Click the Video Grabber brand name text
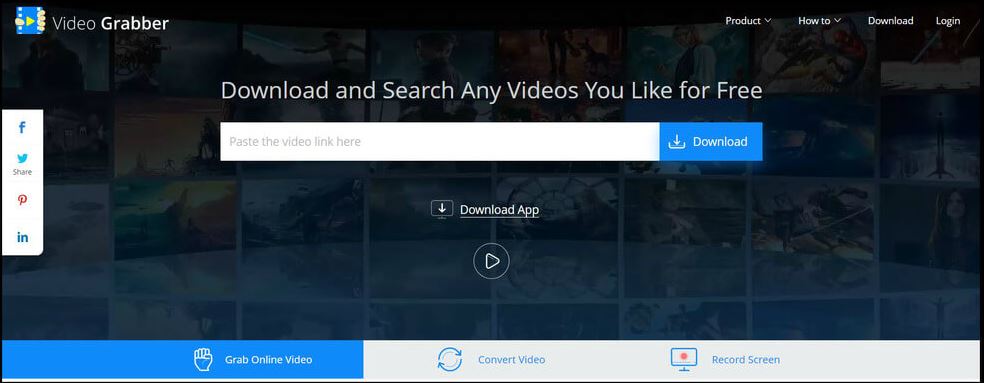Viewport: 984px width, 383px height. 110,23
